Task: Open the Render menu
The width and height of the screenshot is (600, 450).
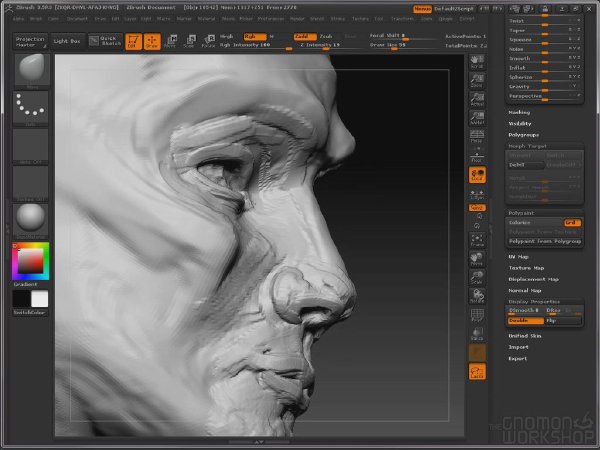Action: coord(297,18)
